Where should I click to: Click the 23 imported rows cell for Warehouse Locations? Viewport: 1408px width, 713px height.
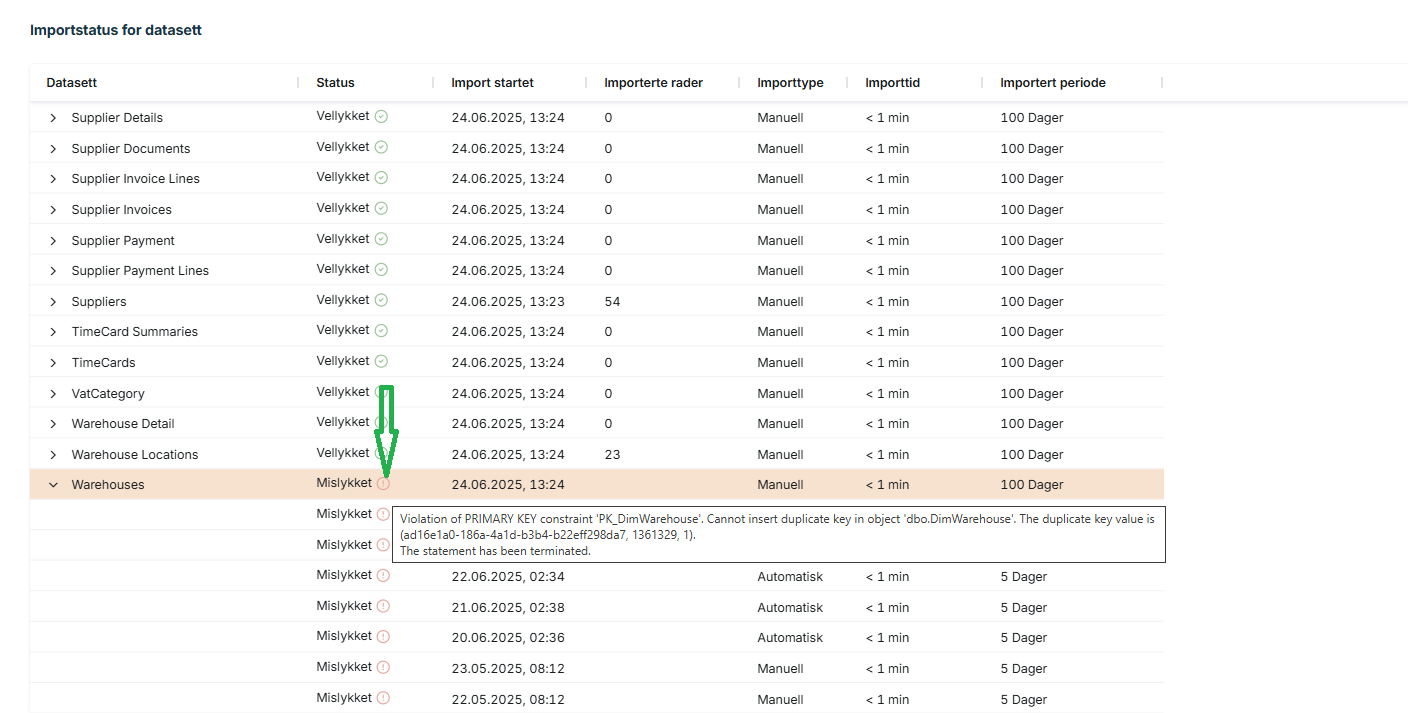pyautogui.click(x=612, y=455)
